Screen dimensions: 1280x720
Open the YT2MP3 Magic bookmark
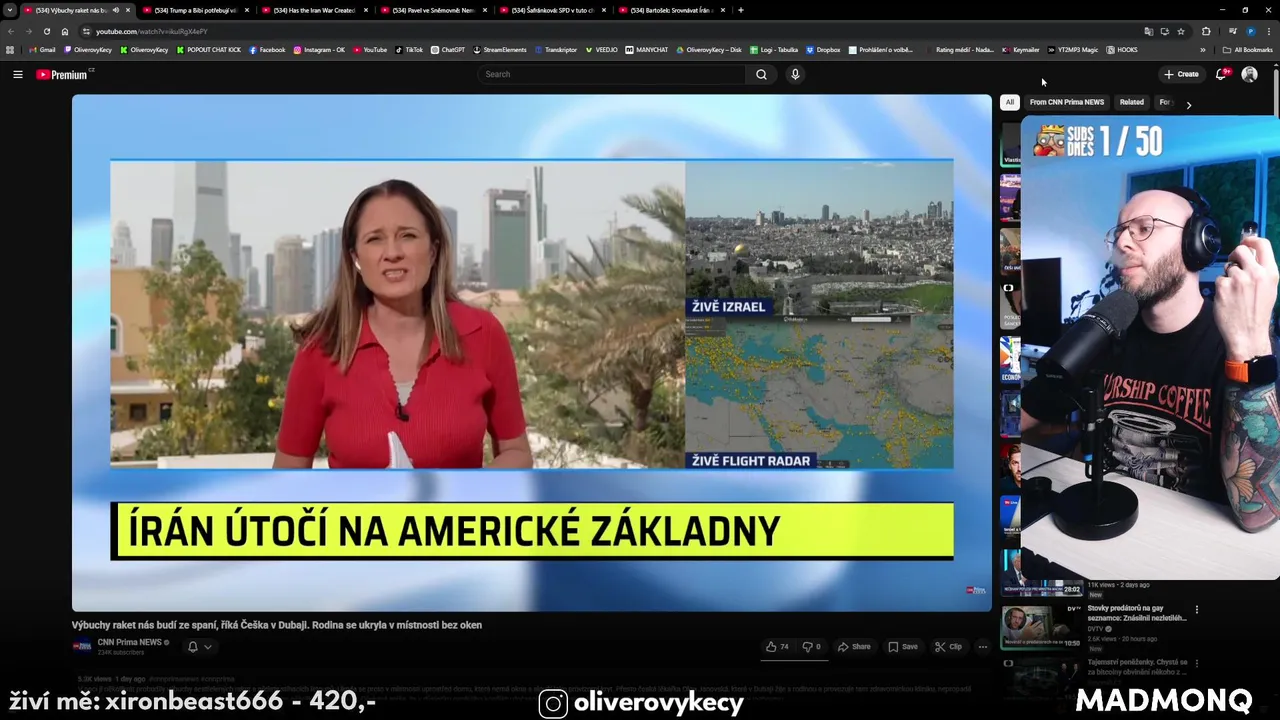point(1073,50)
